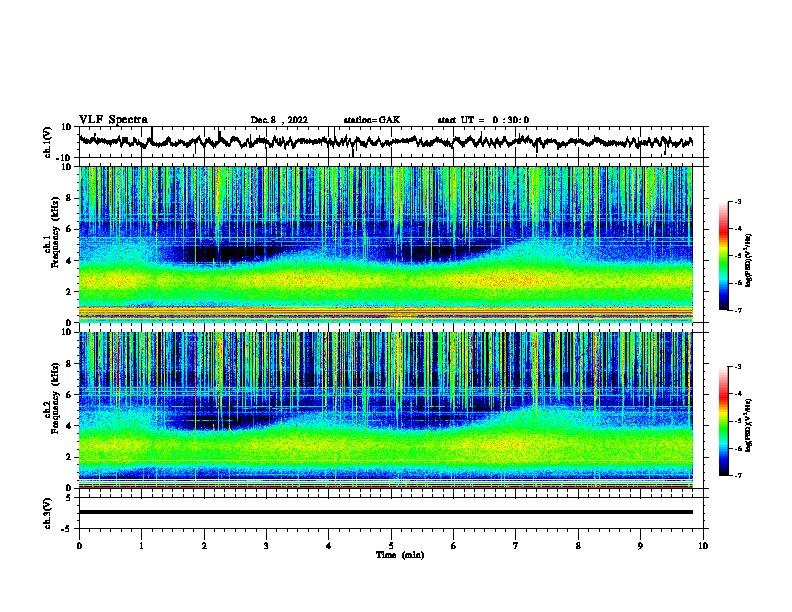Viewport: 792px width, 612px height.
Task: Click inside the ch.1 spectrogram panel
Action: click(x=385, y=244)
